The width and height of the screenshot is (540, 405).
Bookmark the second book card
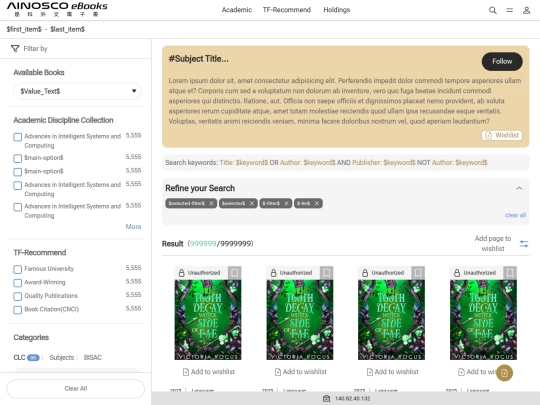pos(326,273)
